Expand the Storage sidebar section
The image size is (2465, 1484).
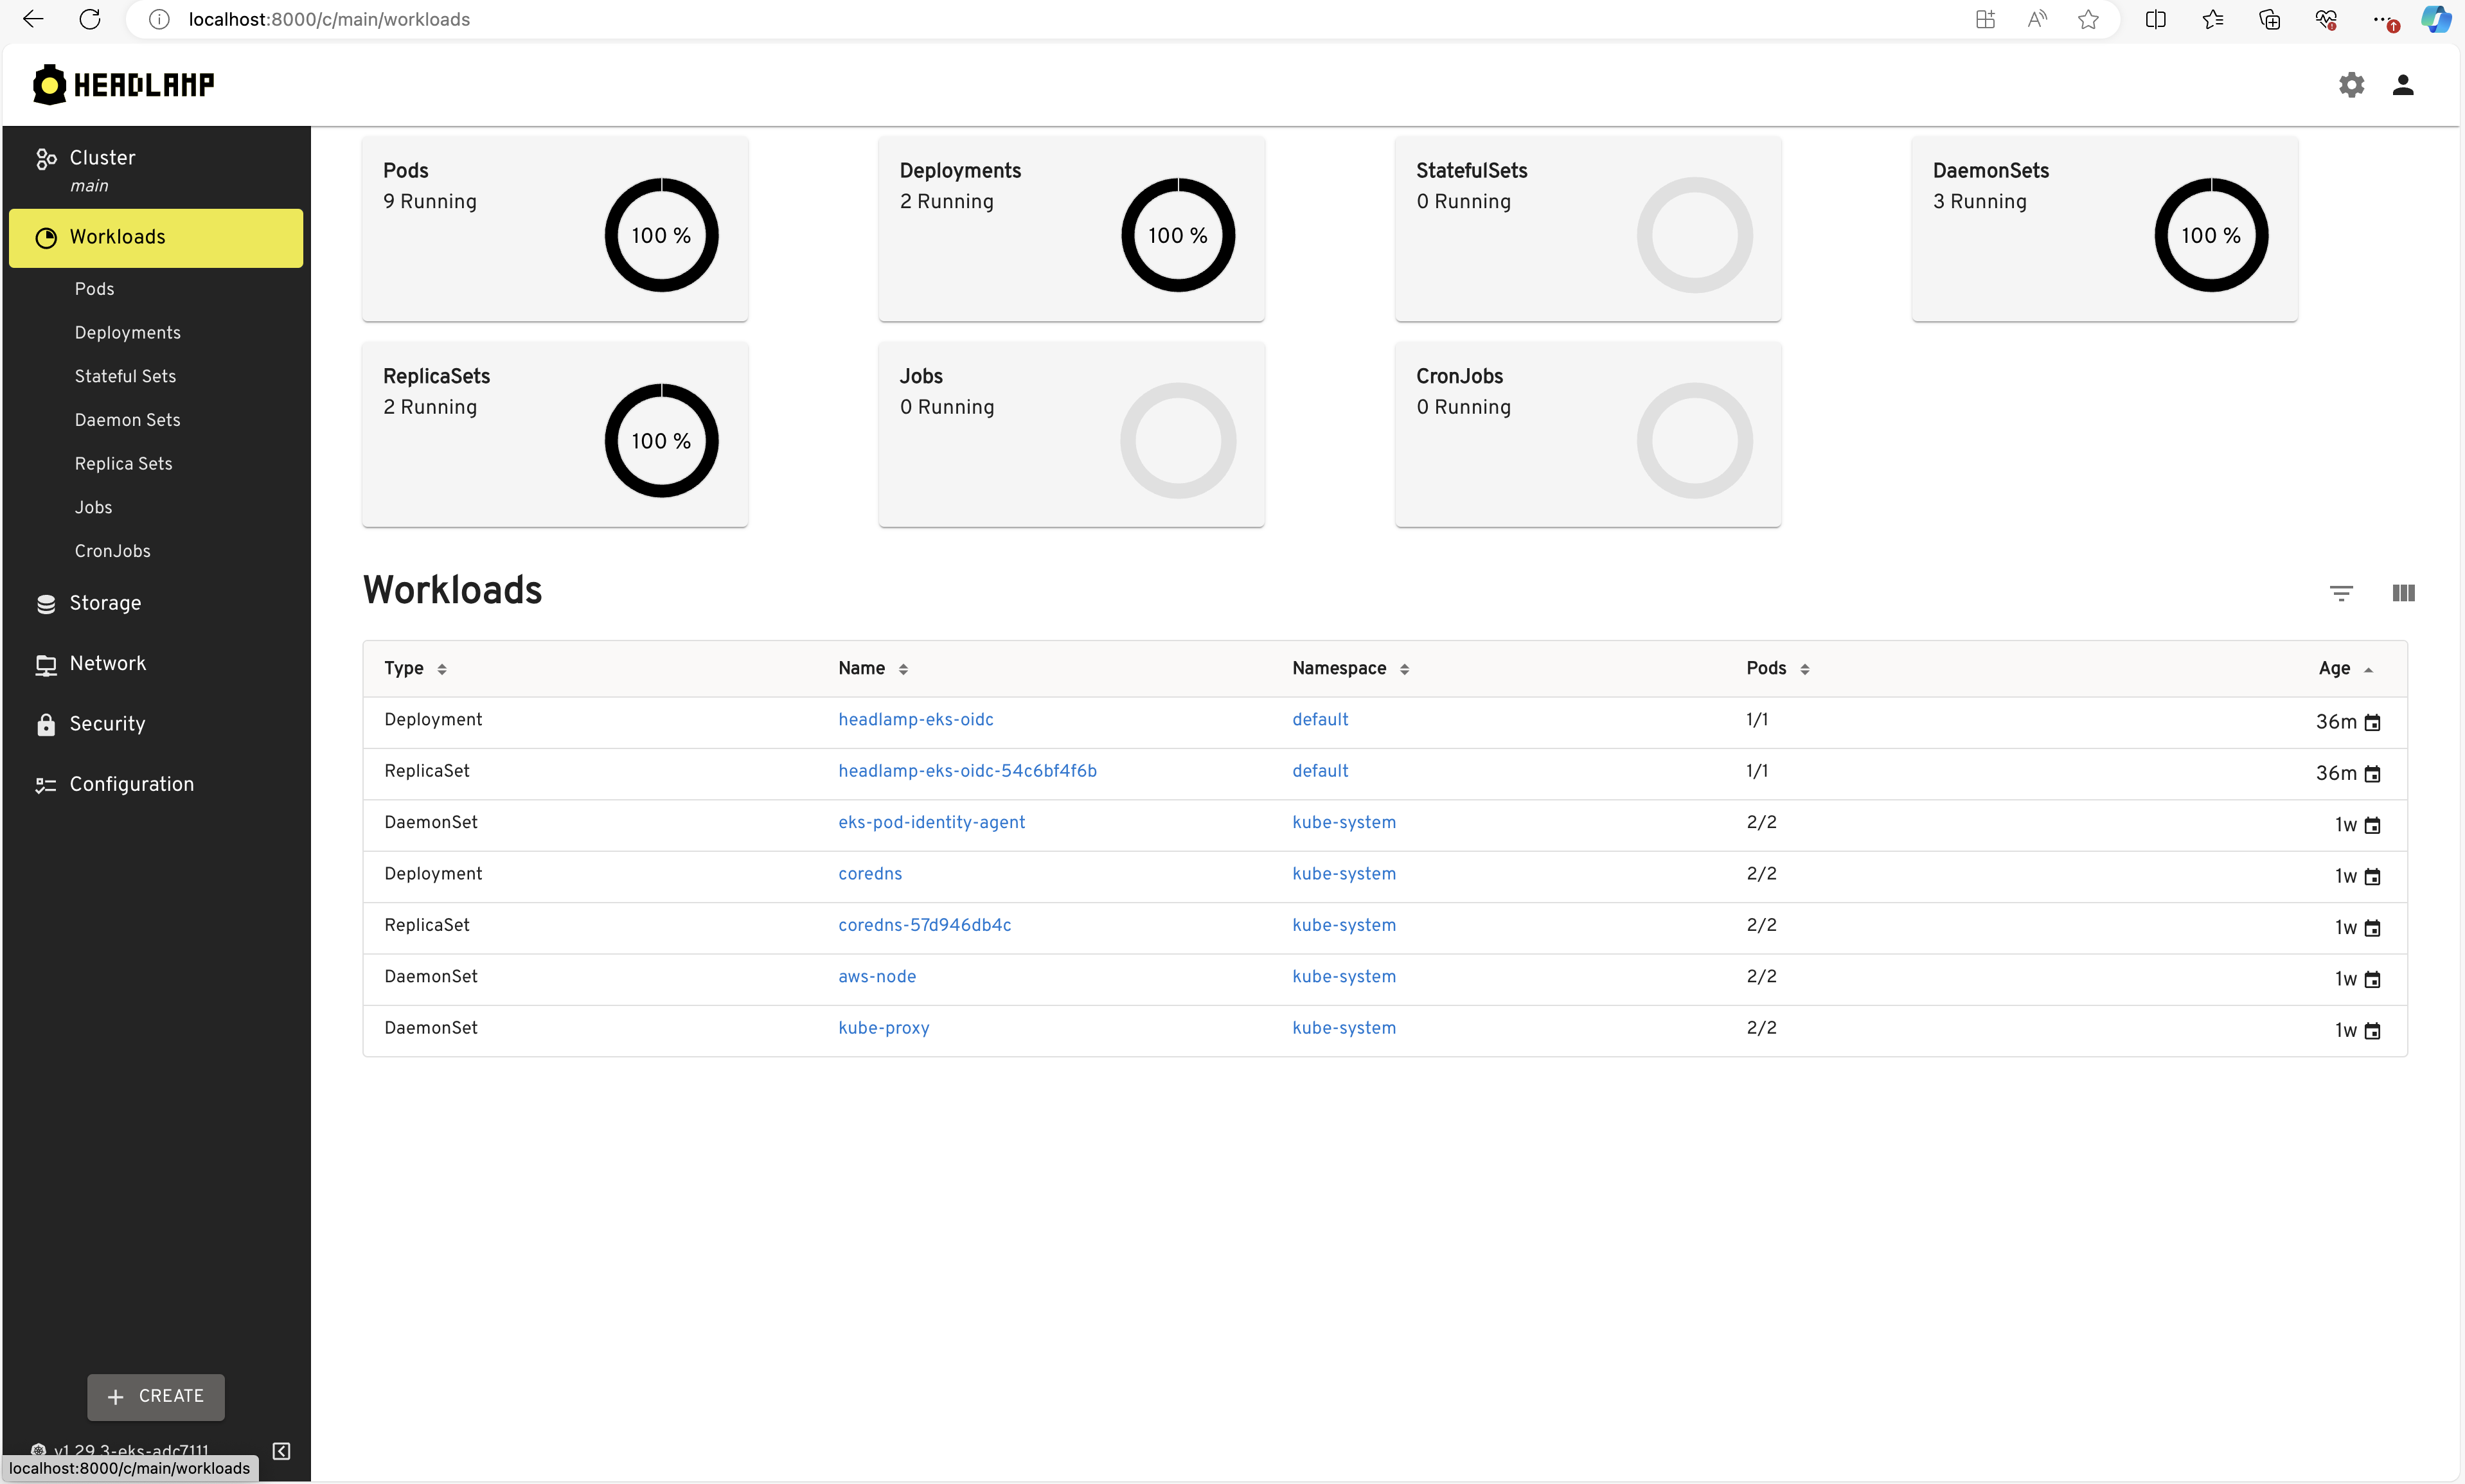105,603
